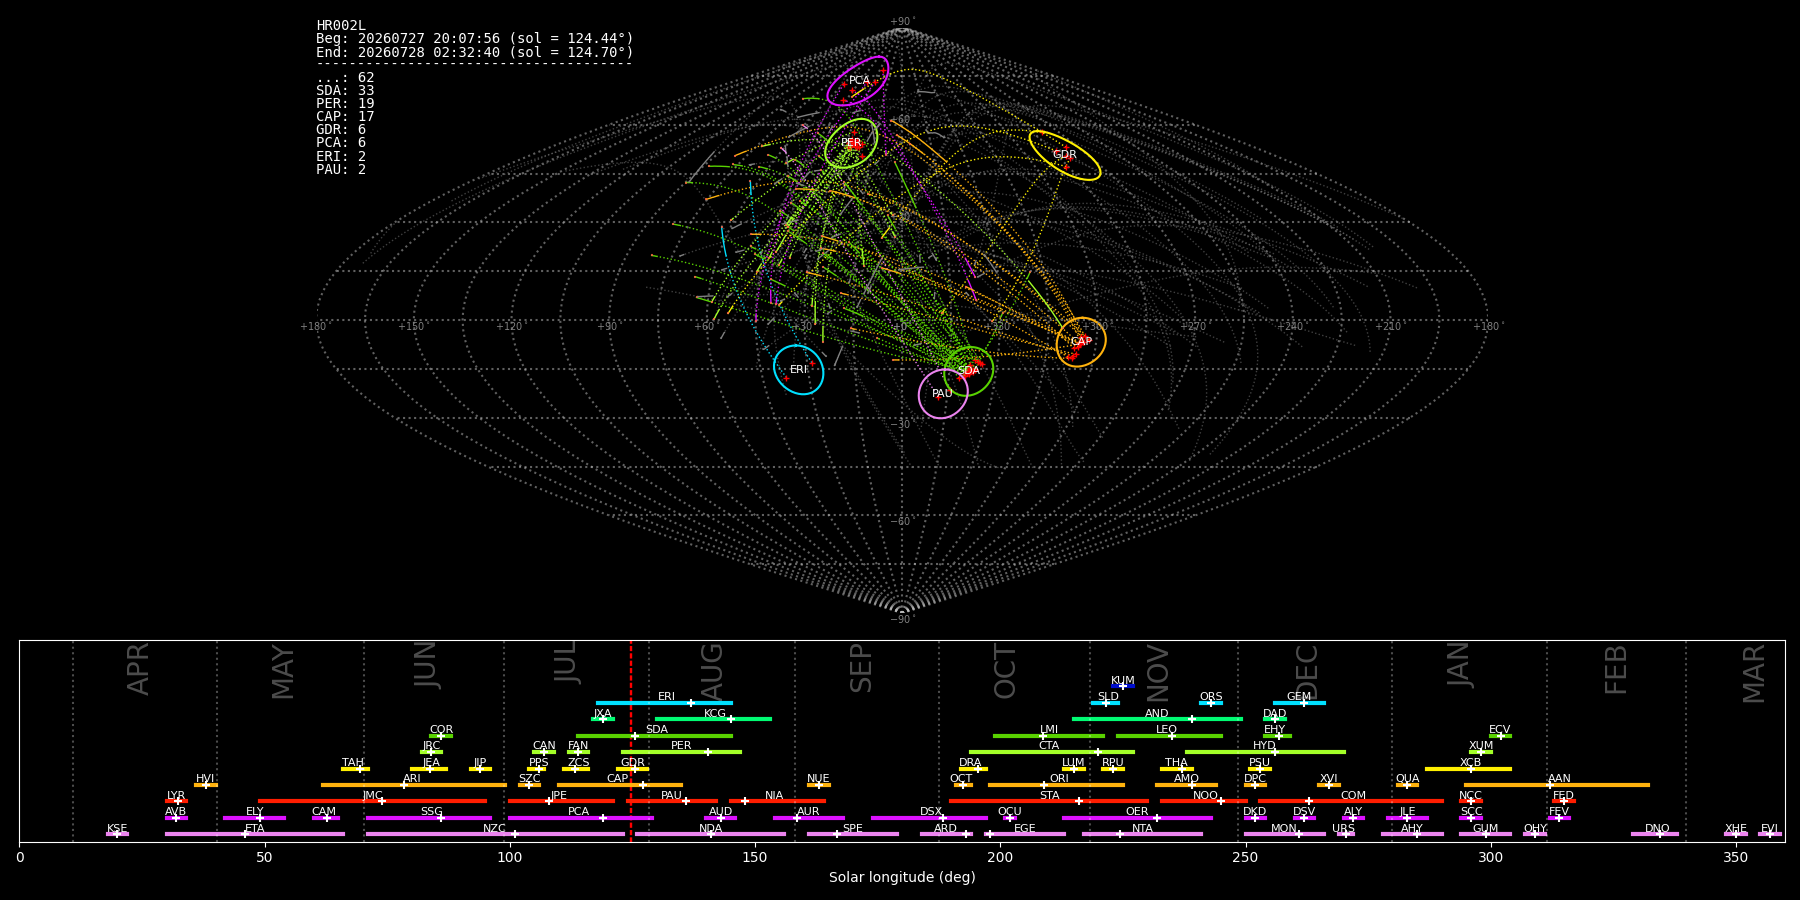The image size is (1800, 900).
Task: Click the Solar longitude axis label
Action: pyautogui.click(x=902, y=877)
